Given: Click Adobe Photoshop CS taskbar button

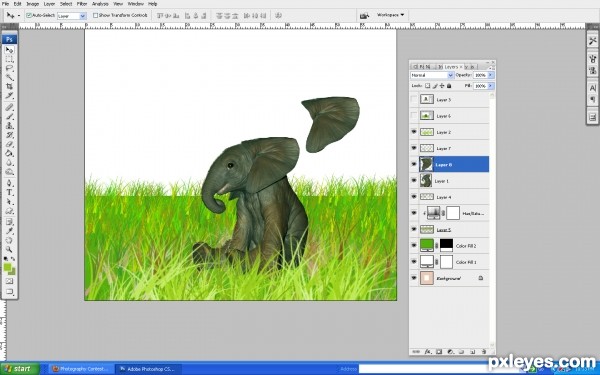Looking at the screenshot, I should tap(148, 369).
